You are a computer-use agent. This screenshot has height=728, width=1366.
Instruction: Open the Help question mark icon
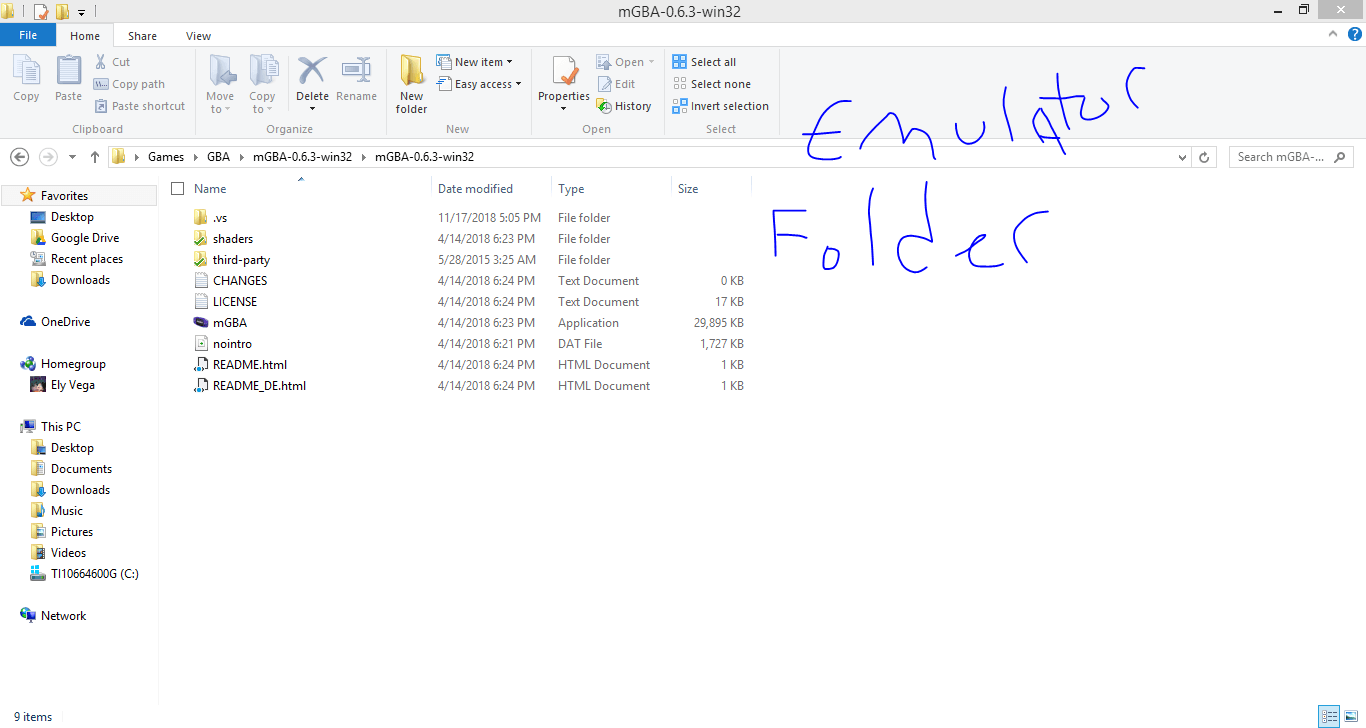tap(1355, 34)
